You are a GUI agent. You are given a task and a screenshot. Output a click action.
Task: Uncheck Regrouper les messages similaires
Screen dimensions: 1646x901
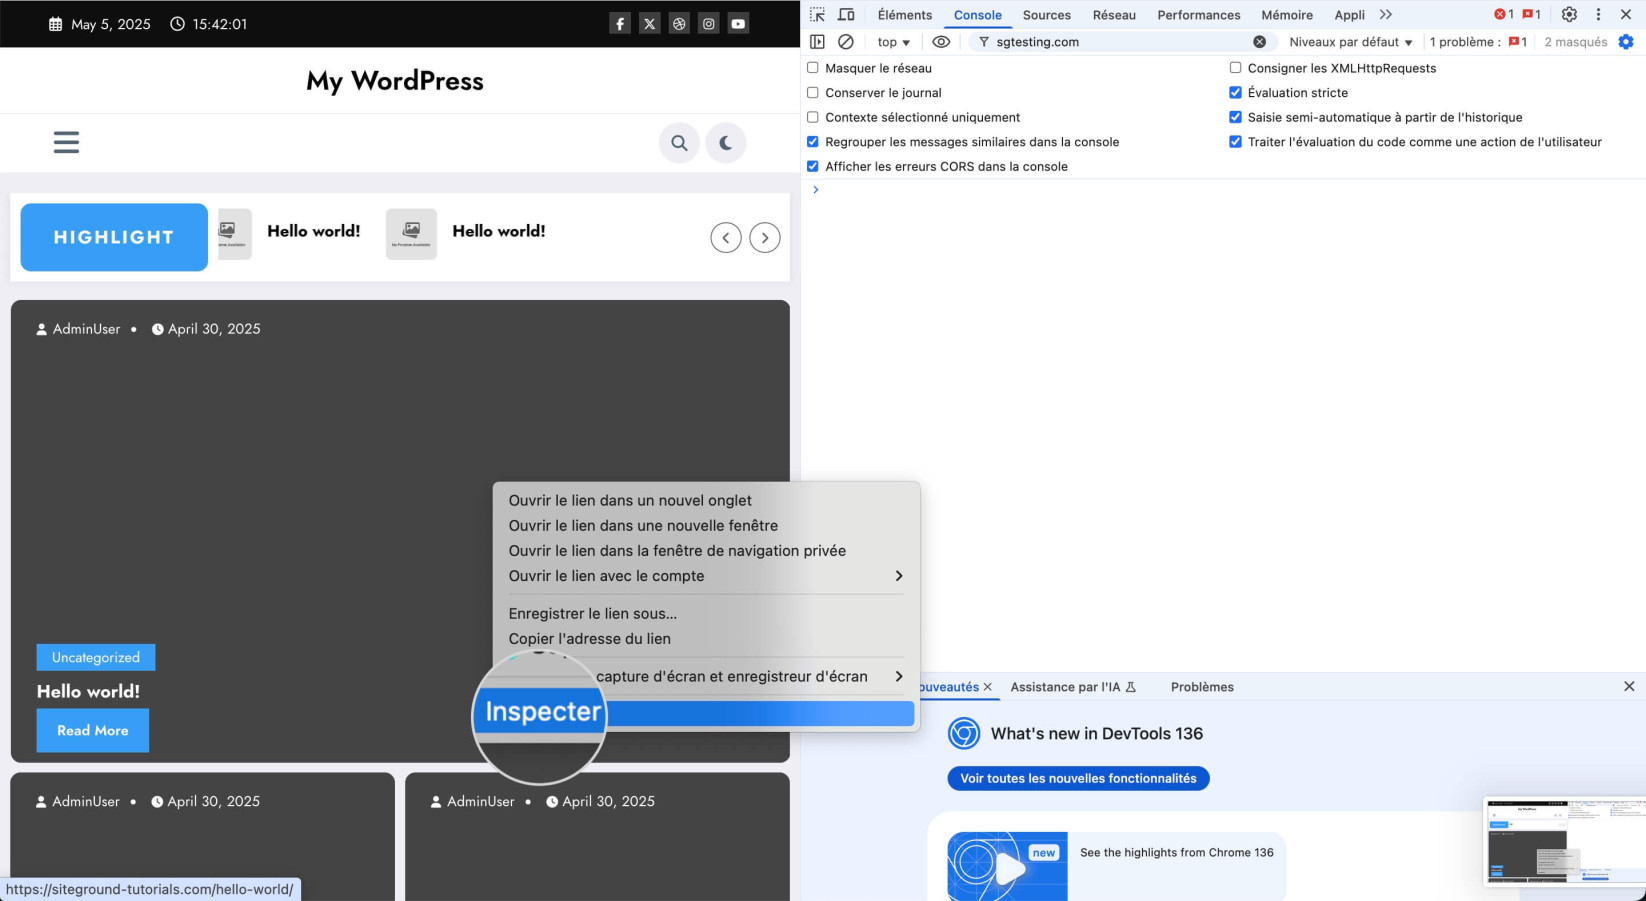click(813, 142)
